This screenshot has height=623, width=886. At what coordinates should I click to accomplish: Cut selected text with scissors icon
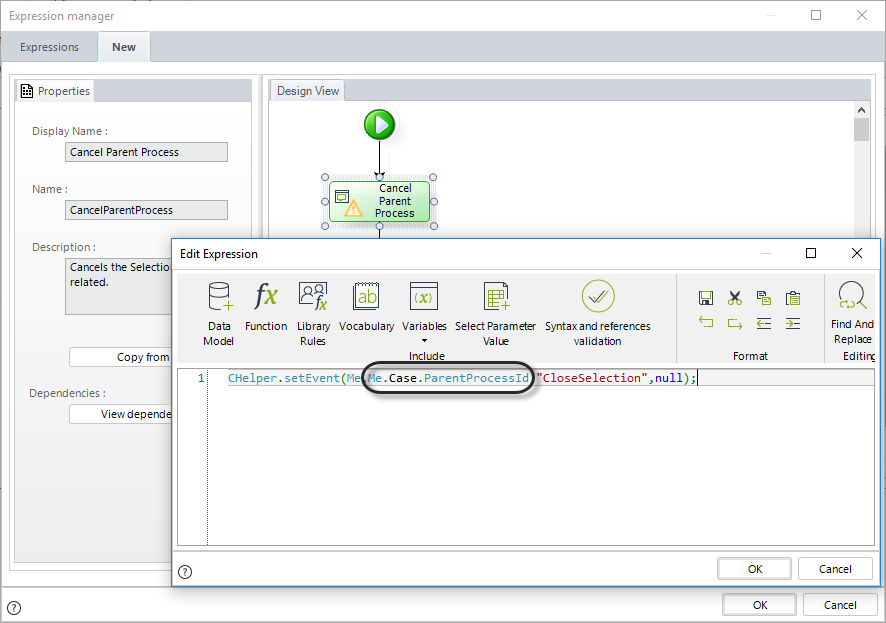click(x=735, y=298)
